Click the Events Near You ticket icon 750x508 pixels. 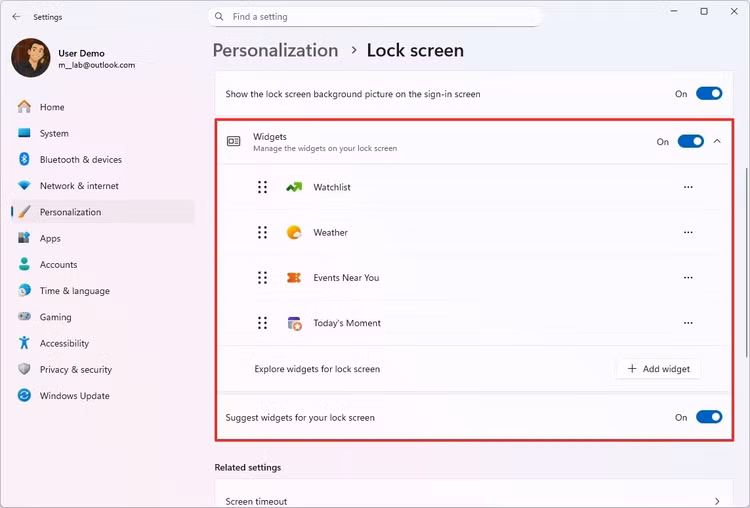[294, 278]
